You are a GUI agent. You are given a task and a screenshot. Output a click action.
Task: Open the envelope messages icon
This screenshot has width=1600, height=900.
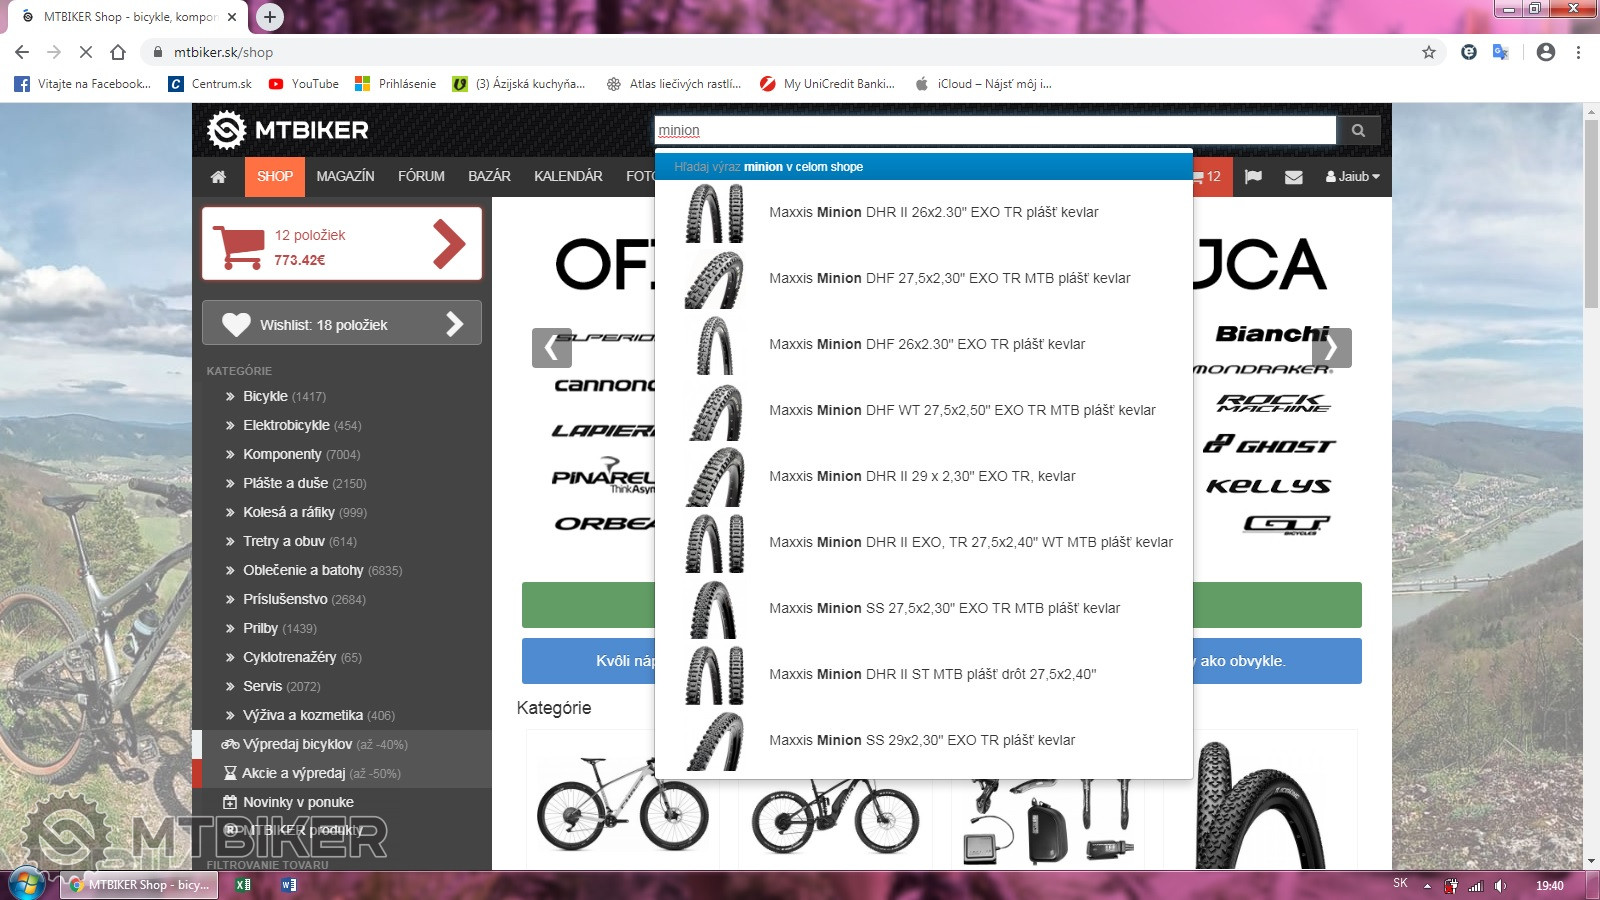coord(1293,177)
